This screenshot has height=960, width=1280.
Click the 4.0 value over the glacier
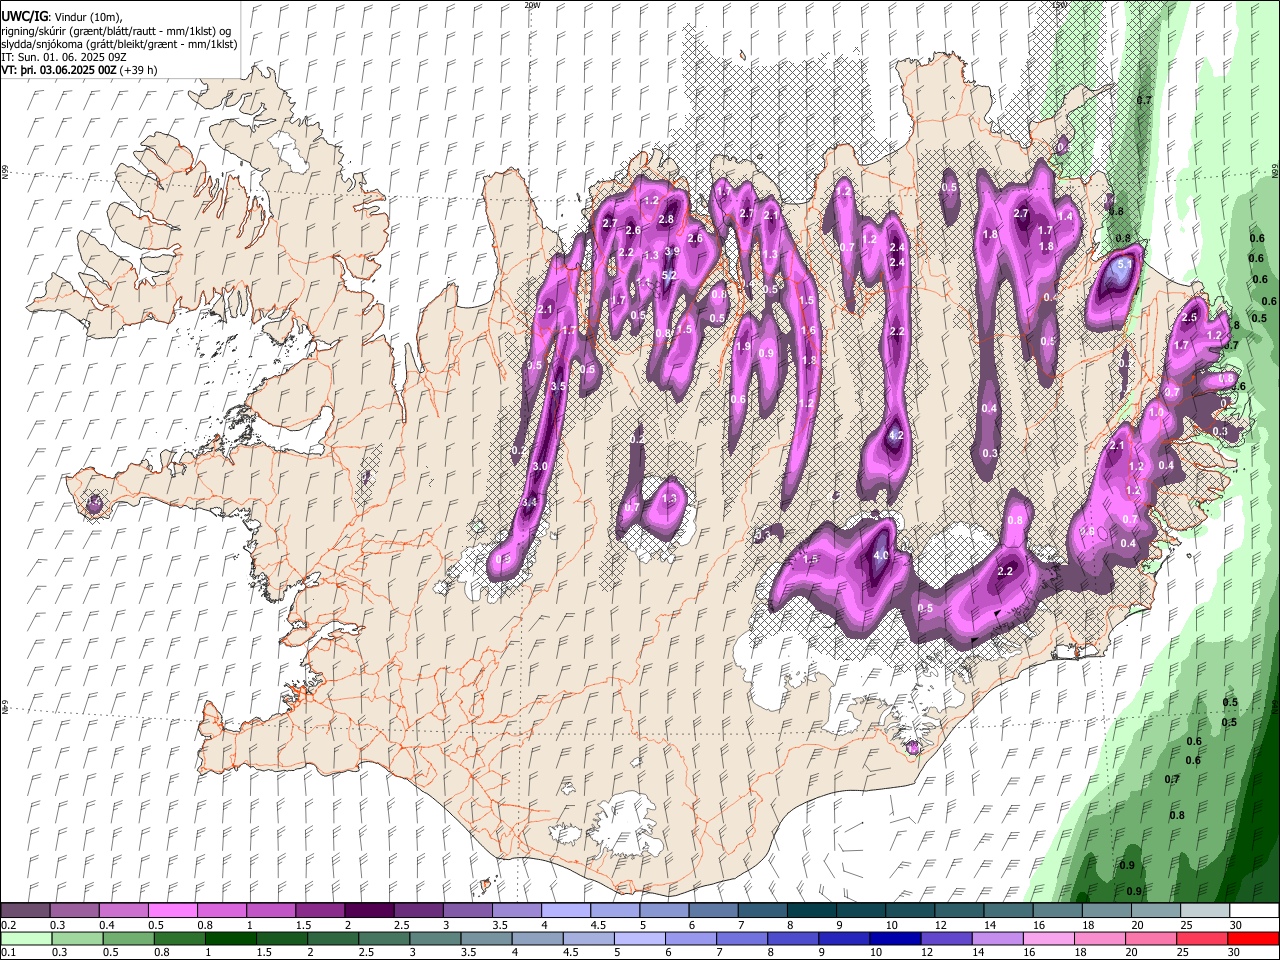click(x=881, y=555)
